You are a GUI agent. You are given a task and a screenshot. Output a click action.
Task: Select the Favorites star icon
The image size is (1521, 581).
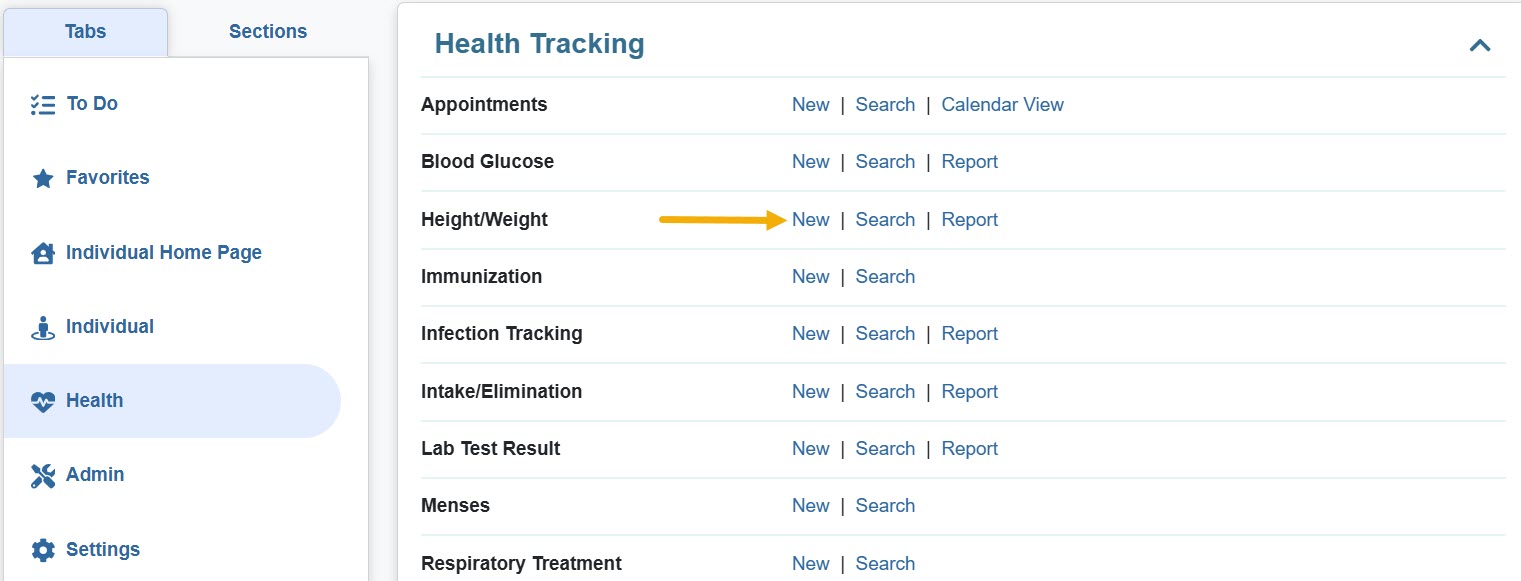[42, 177]
